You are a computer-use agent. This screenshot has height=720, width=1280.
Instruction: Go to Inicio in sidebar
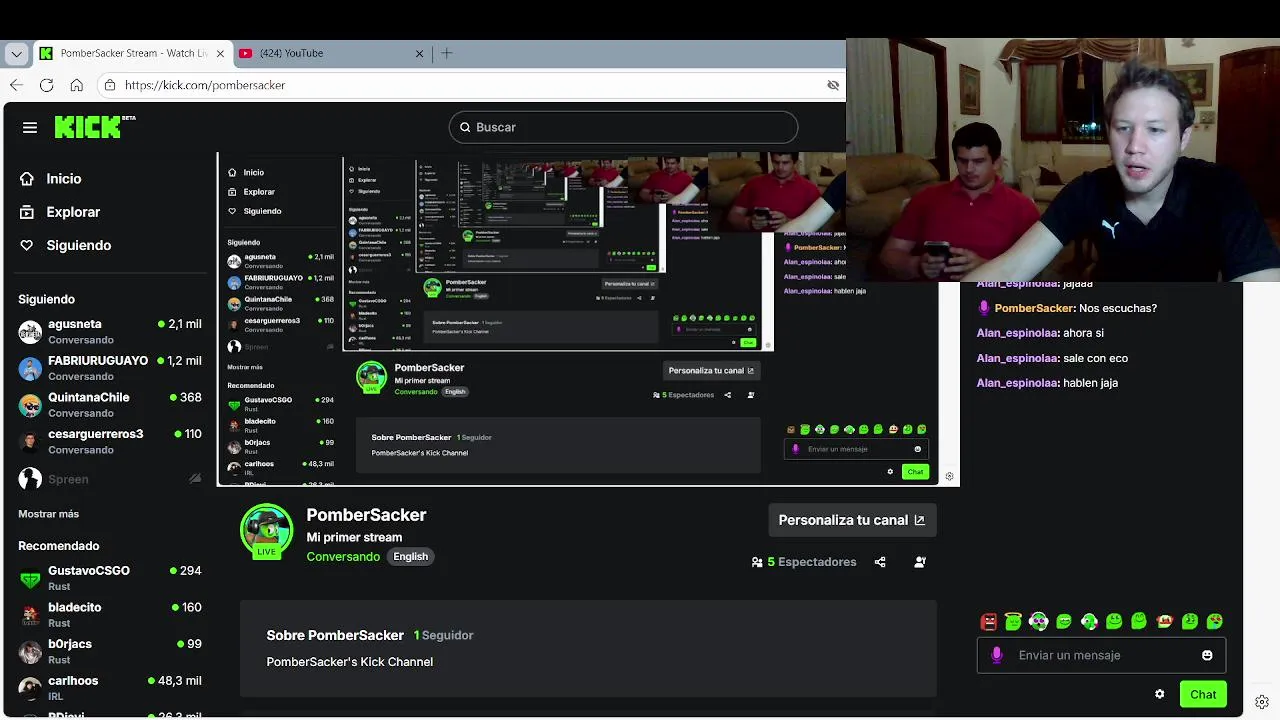coord(50,178)
